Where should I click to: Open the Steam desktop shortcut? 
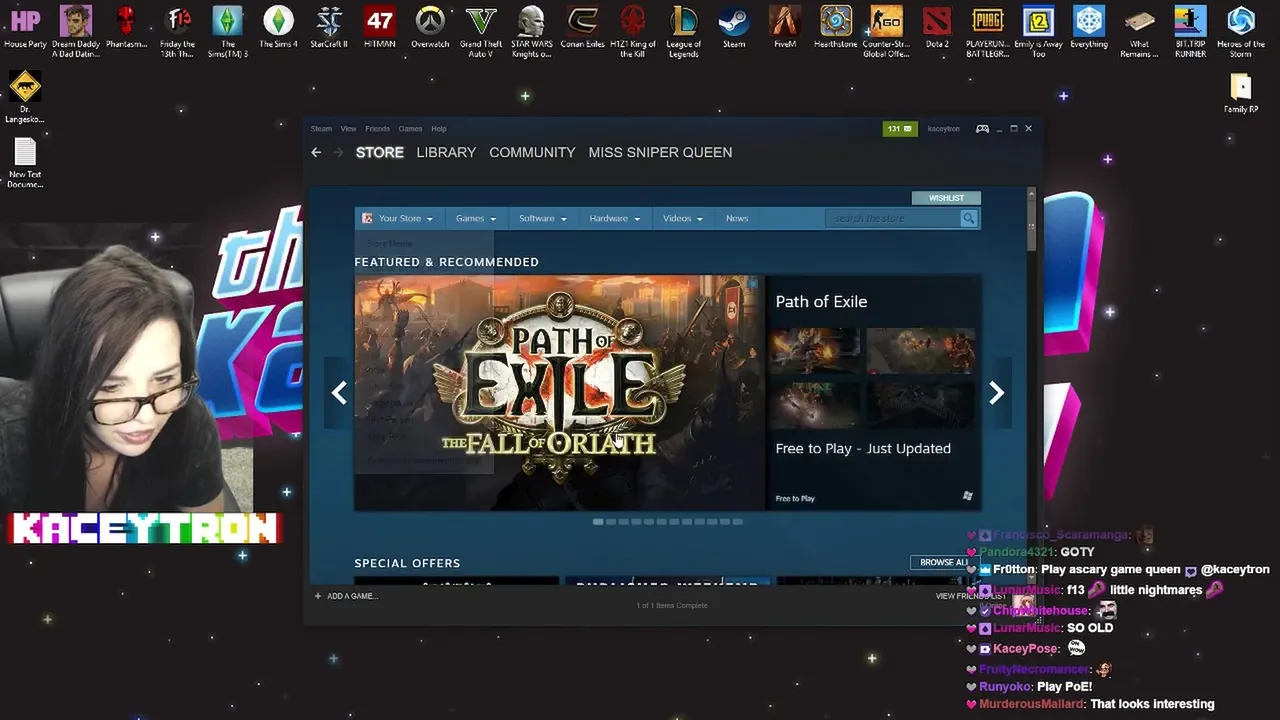coord(734,29)
